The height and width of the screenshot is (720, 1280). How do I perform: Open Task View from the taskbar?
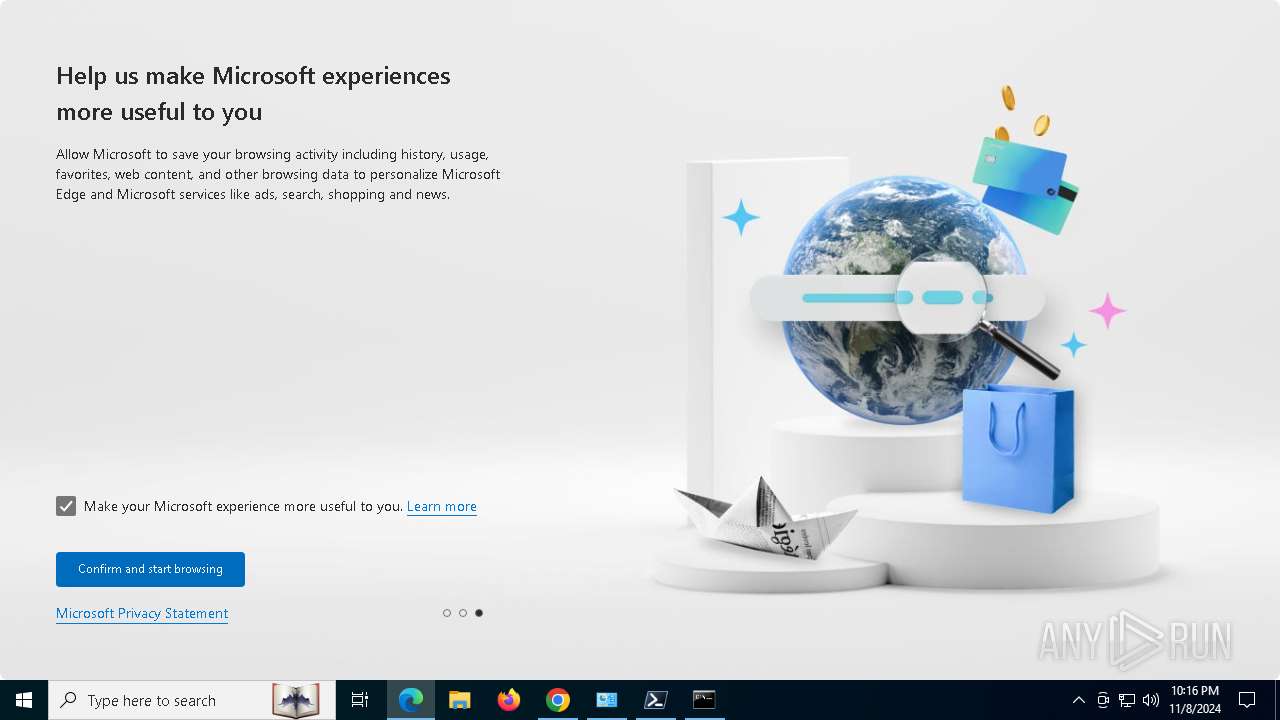[x=360, y=700]
